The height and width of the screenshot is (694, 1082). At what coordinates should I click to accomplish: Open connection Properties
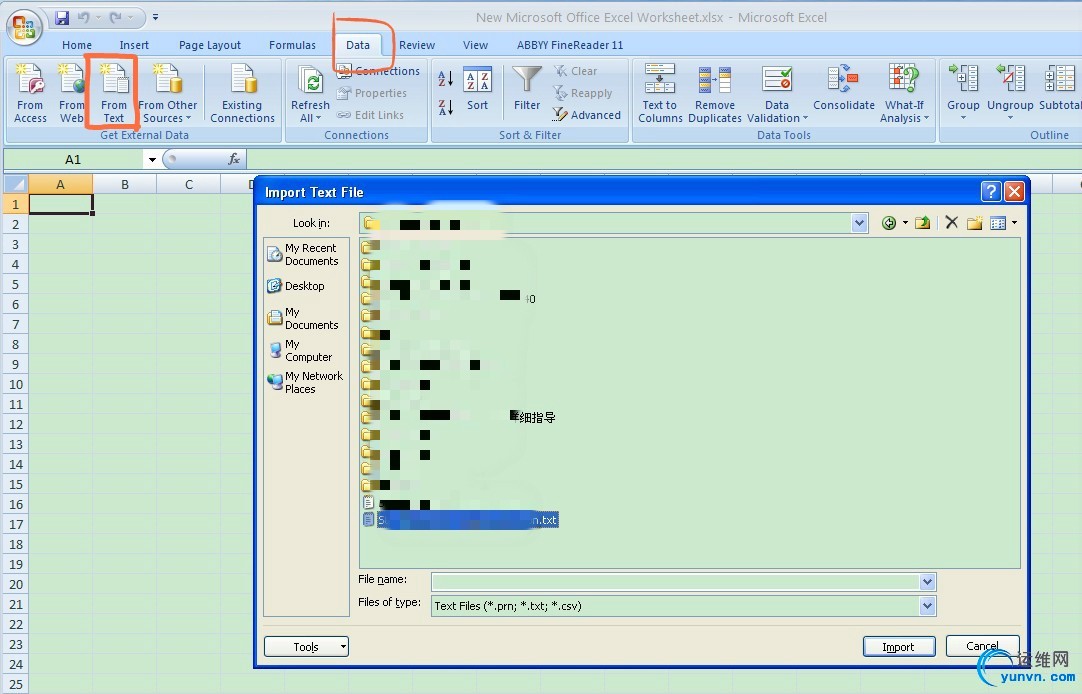372,93
